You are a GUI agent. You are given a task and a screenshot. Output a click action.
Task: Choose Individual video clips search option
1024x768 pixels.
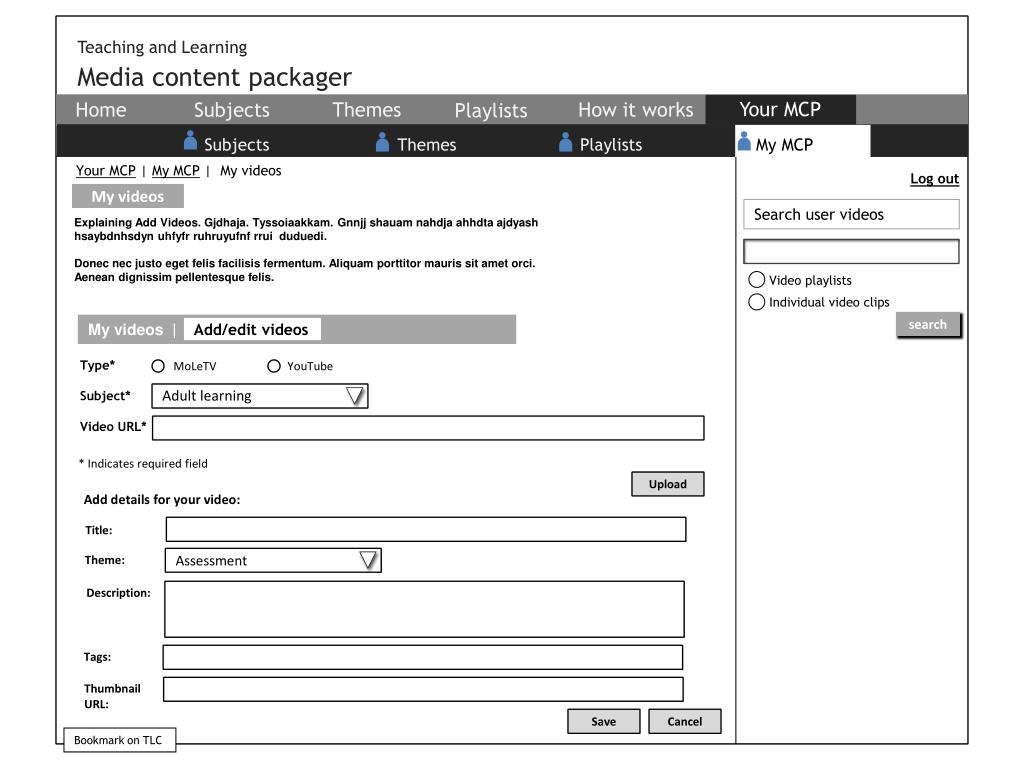click(756, 302)
